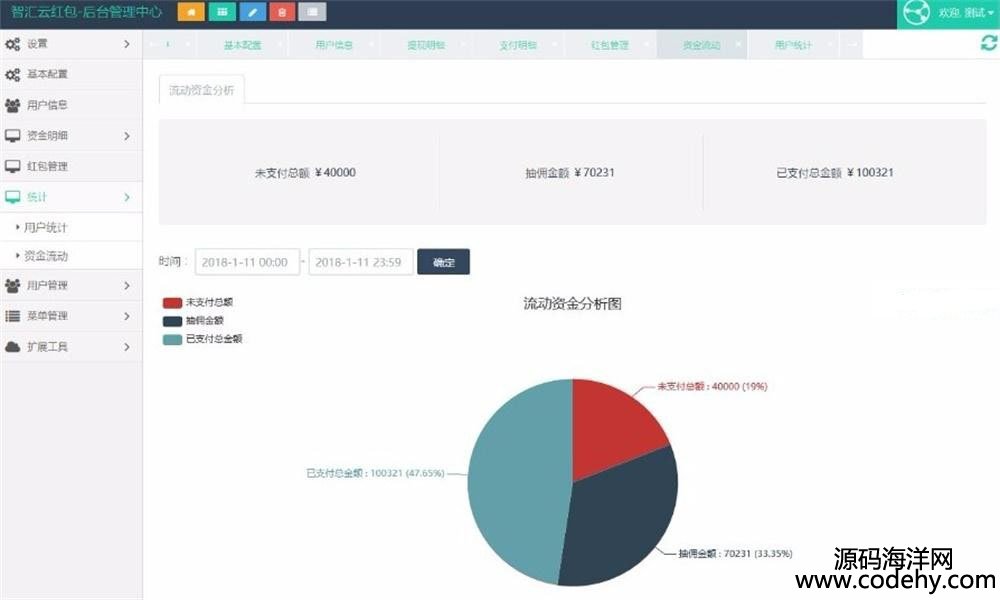Click the 抽佣金额 ¥70231 summary text
This screenshot has height=600, width=1000.
tap(570, 172)
